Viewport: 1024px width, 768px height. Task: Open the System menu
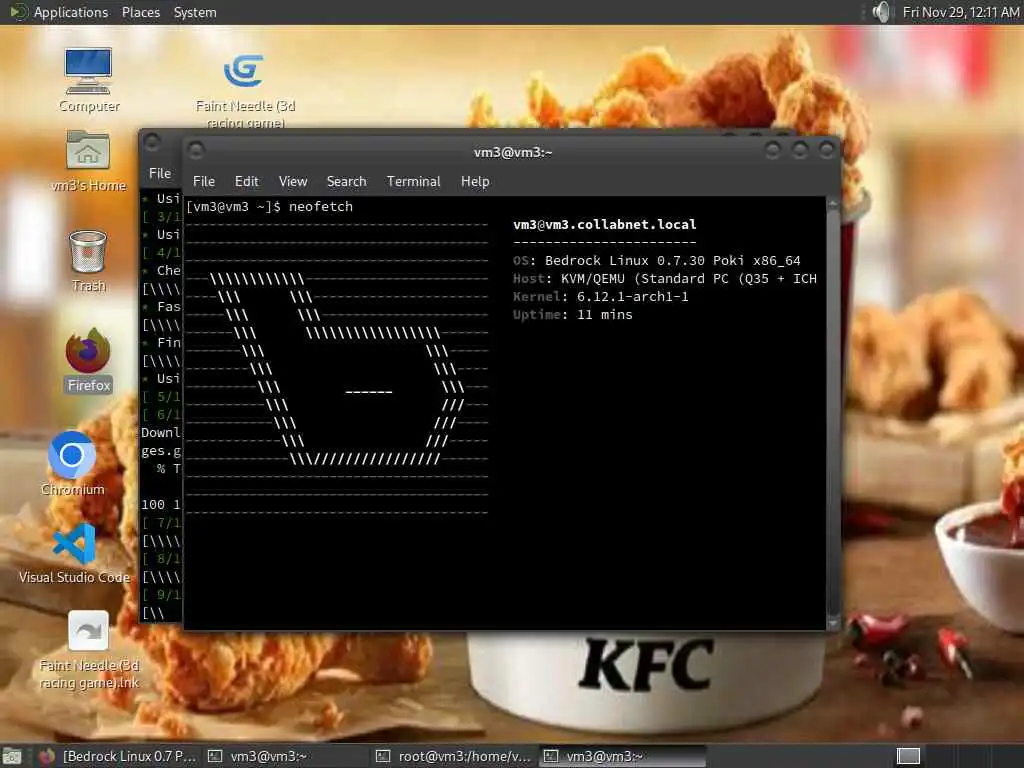tap(195, 12)
